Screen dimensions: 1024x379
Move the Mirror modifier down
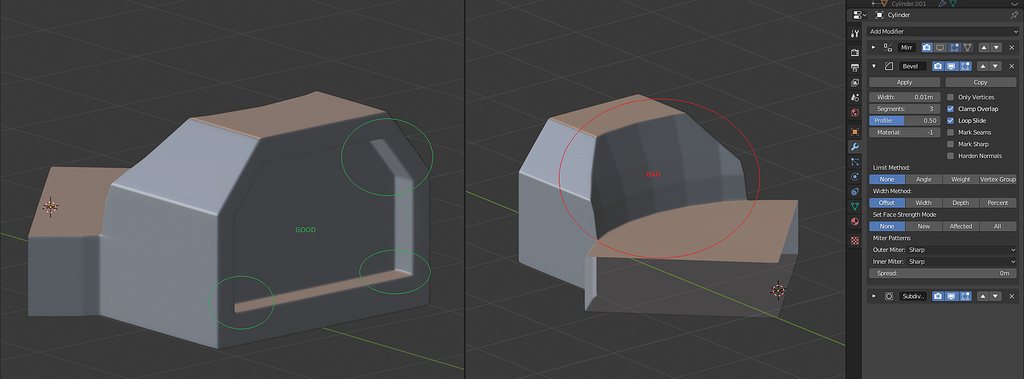pyautogui.click(x=995, y=48)
